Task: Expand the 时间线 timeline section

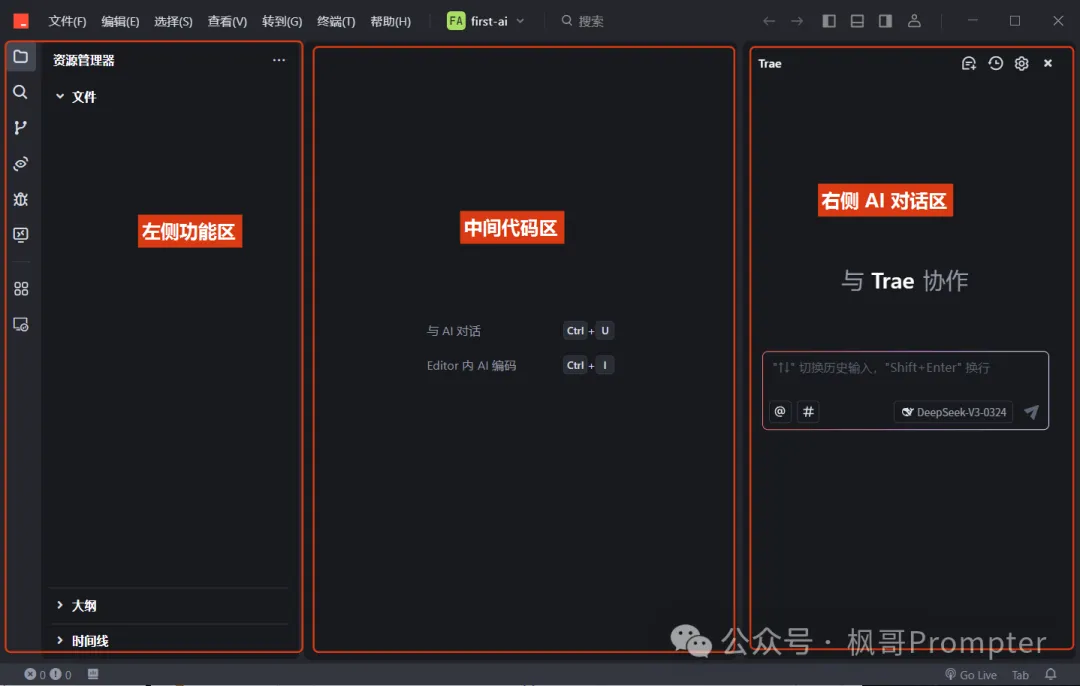Action: coord(82,641)
